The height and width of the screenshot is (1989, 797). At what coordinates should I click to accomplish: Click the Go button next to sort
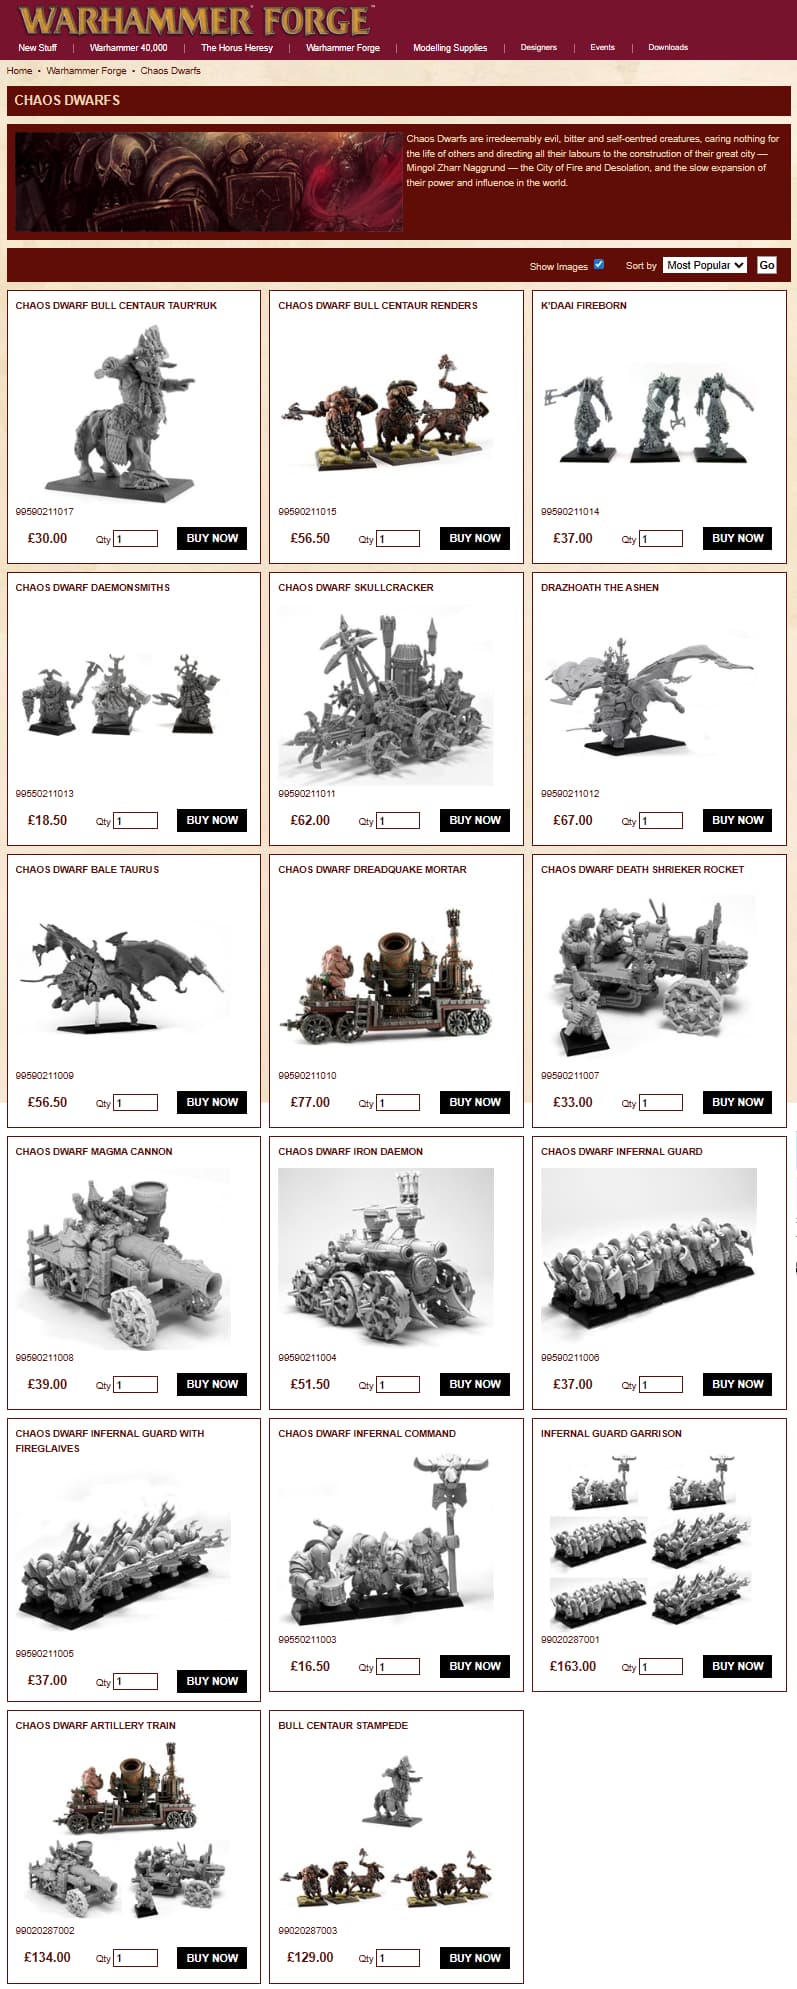tap(767, 265)
